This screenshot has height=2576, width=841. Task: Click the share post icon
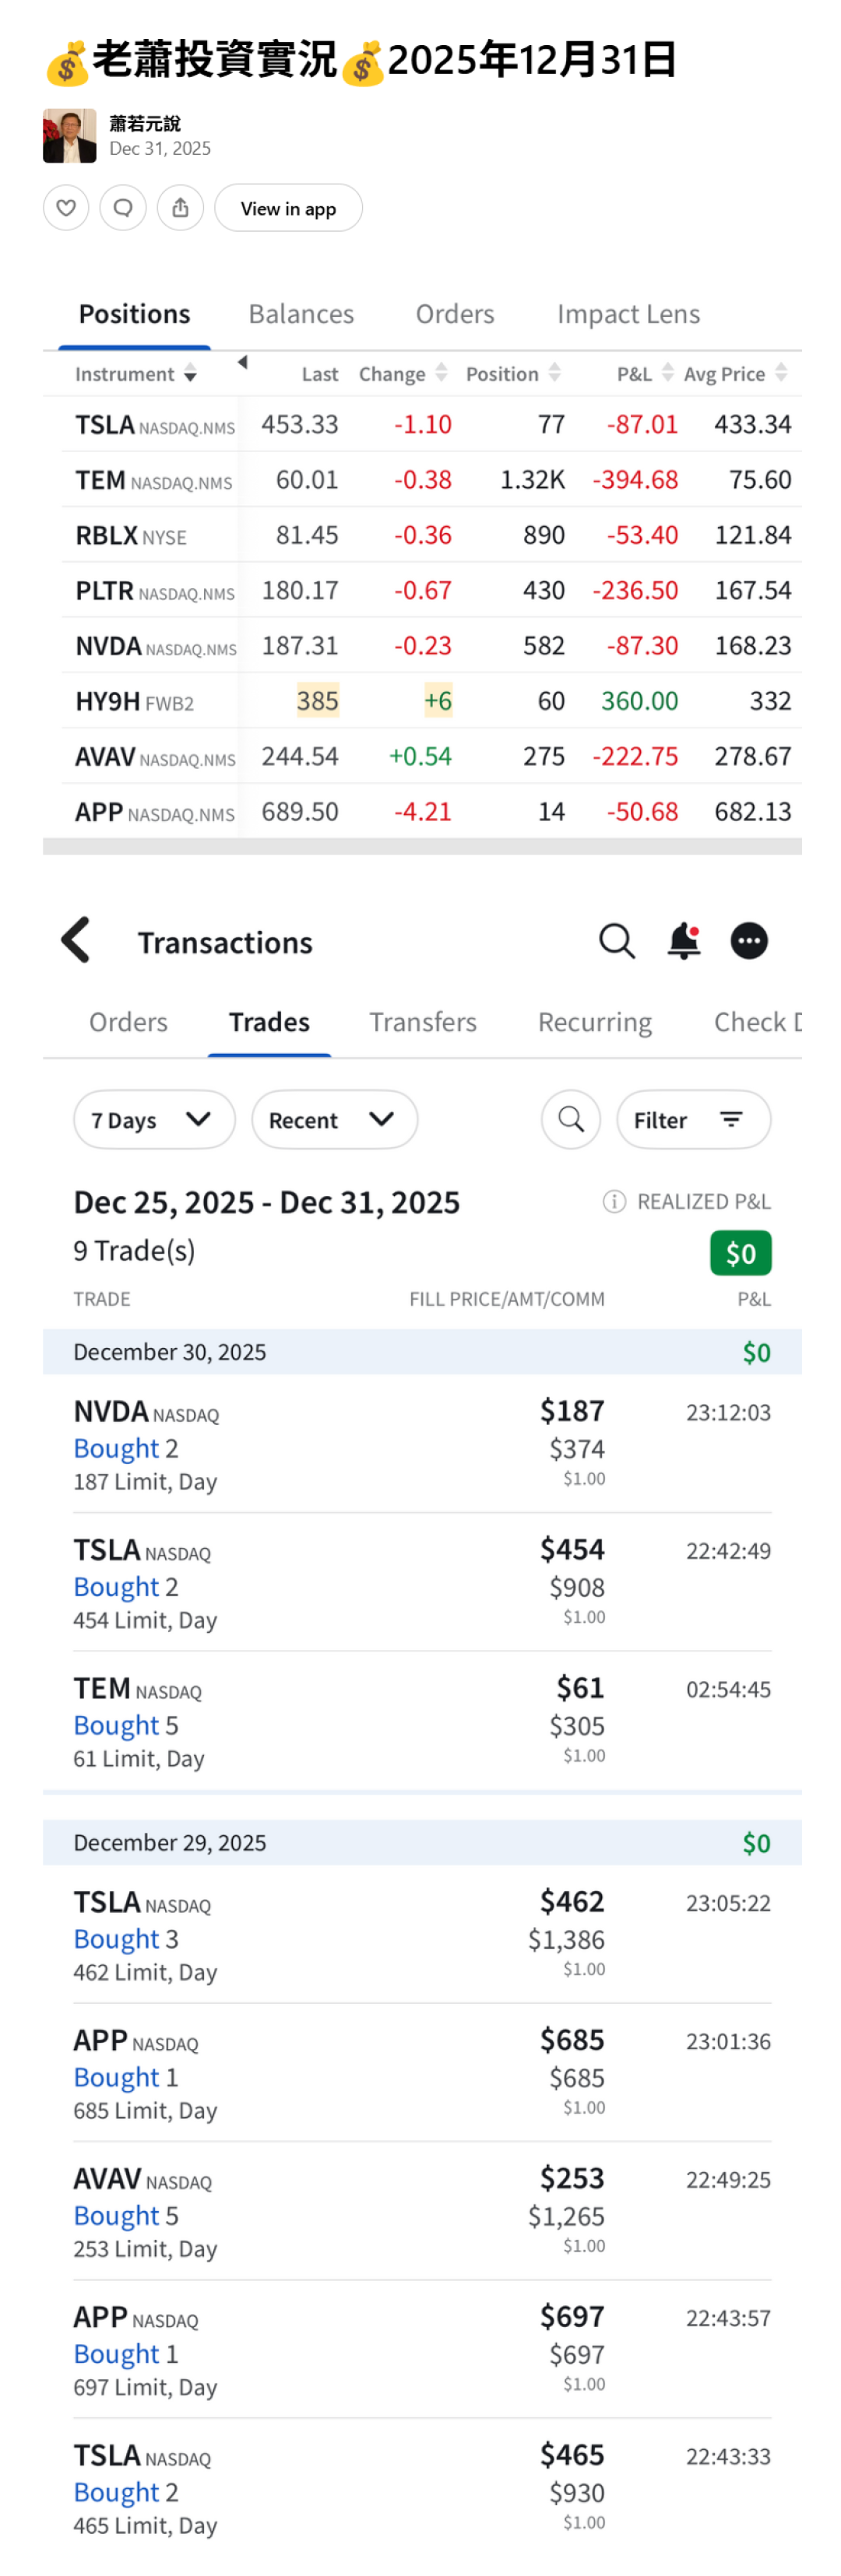[180, 208]
